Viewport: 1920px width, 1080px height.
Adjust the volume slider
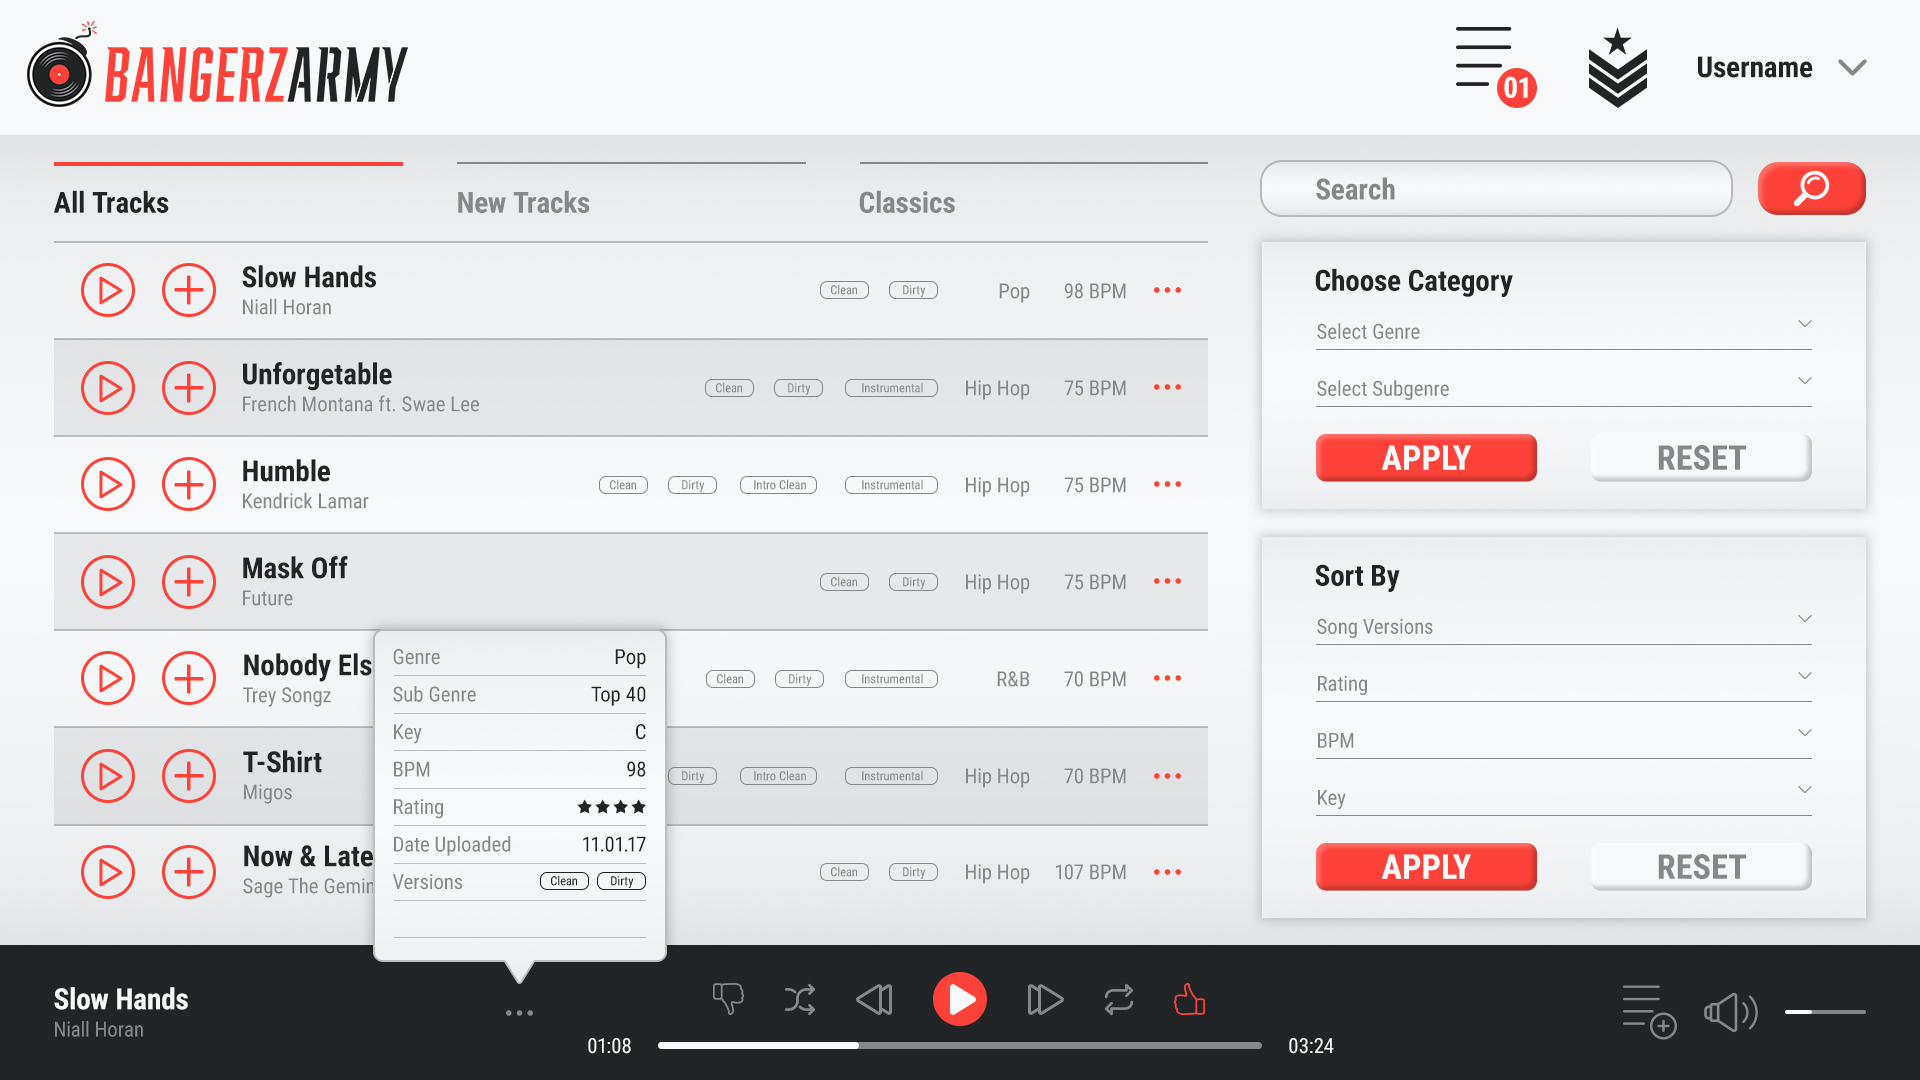pos(1825,1012)
